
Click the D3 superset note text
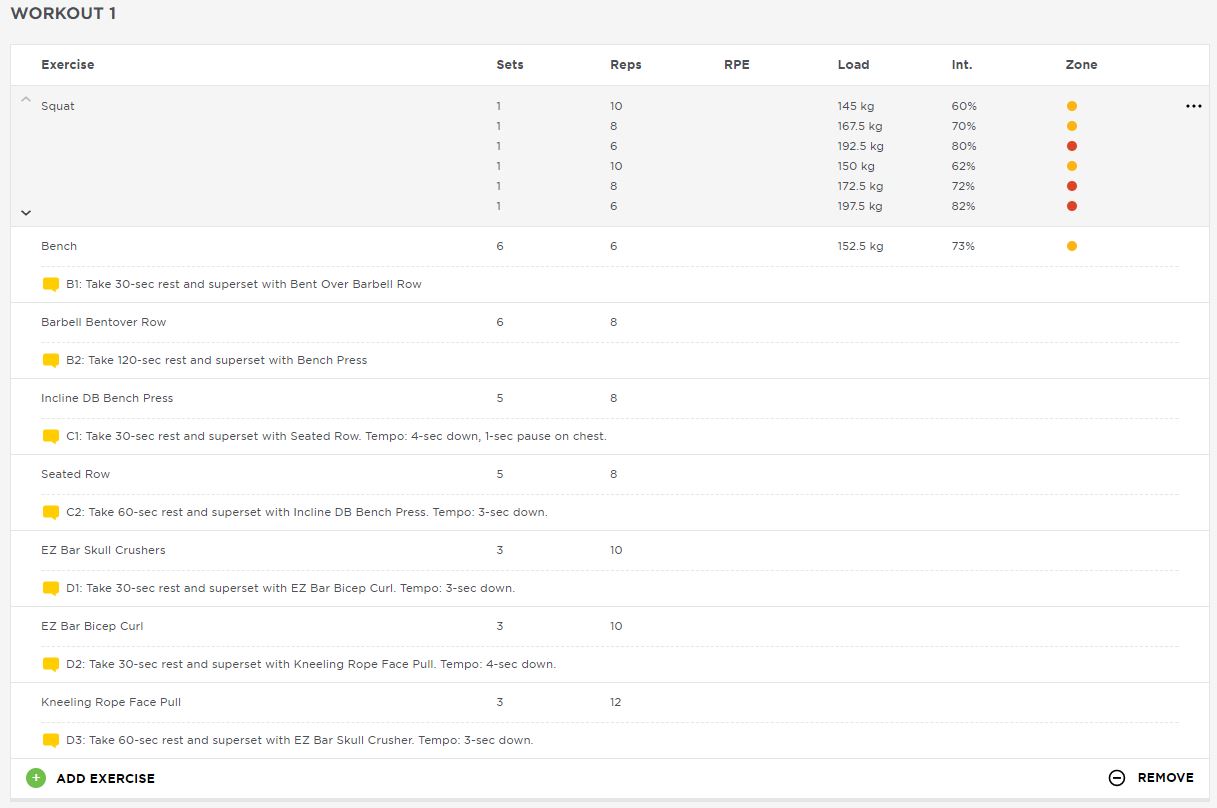(300, 740)
